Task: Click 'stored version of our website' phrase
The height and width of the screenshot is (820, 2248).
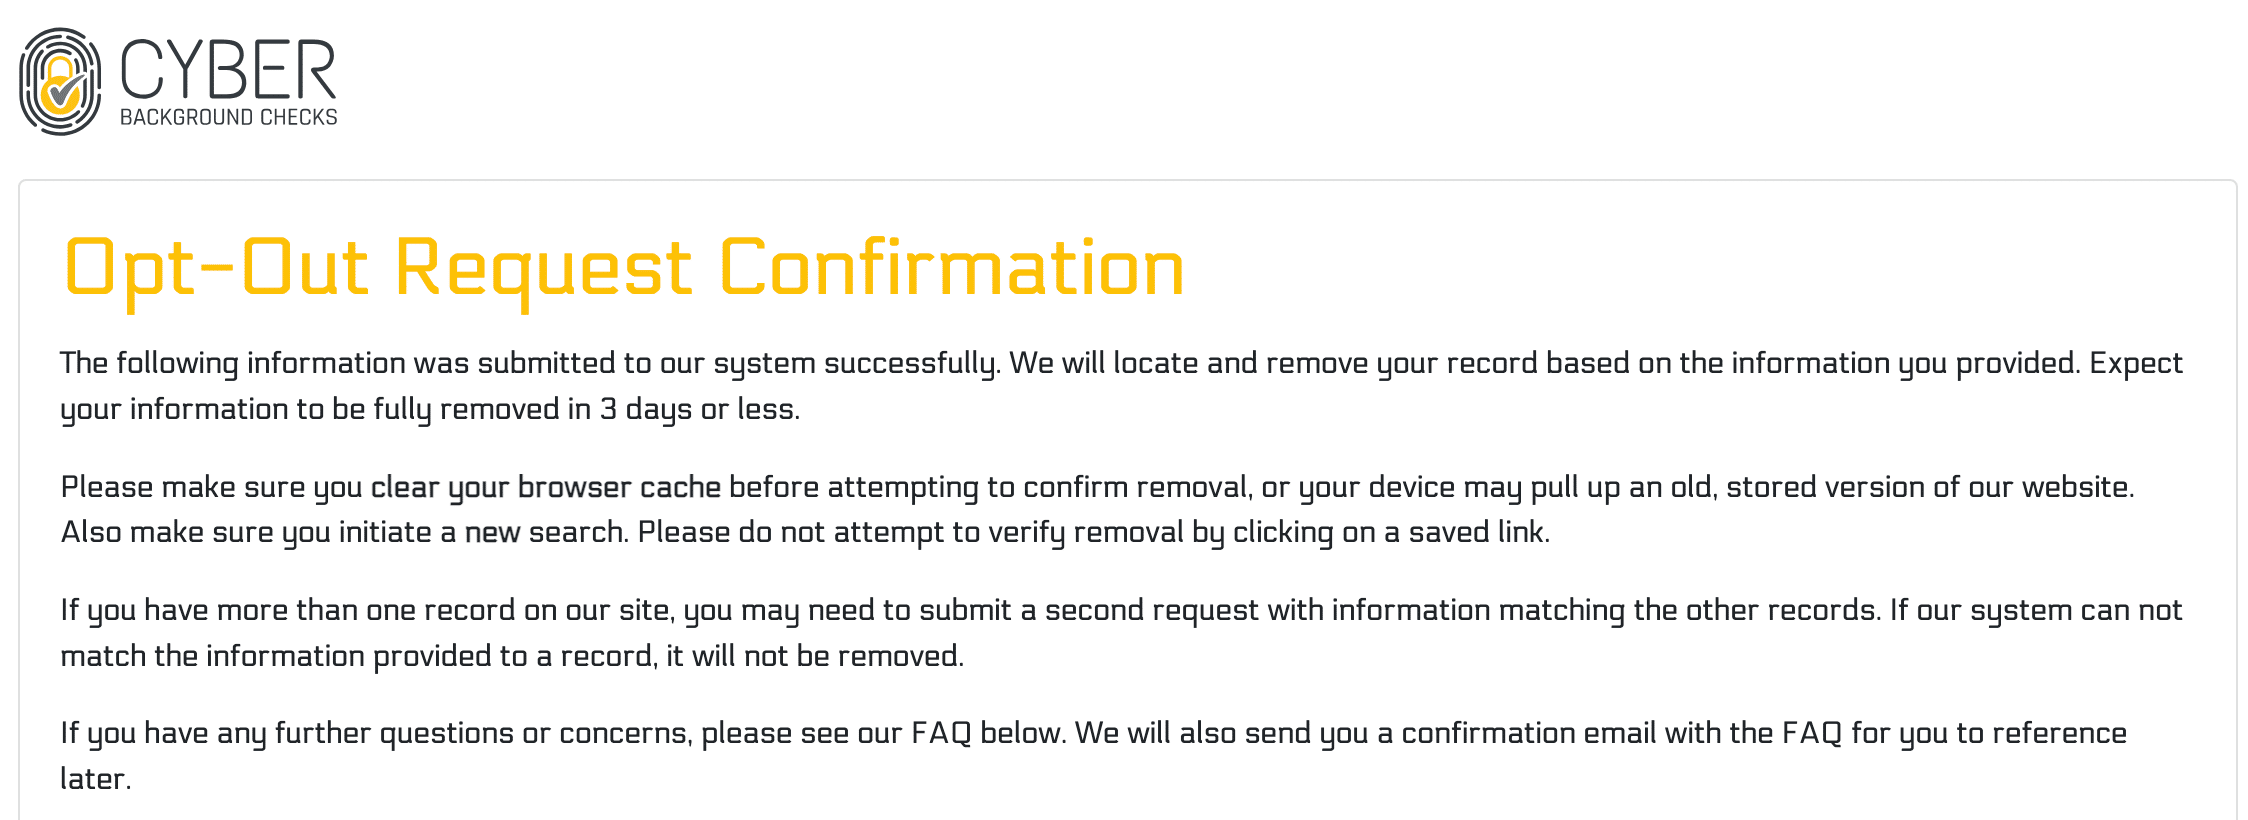Action: pos(1929,487)
